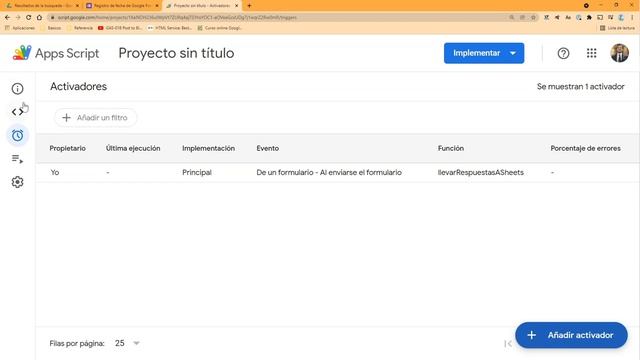This screenshot has height=360, width=640.
Task: Open the project Overview info icon
Action: (x=18, y=89)
